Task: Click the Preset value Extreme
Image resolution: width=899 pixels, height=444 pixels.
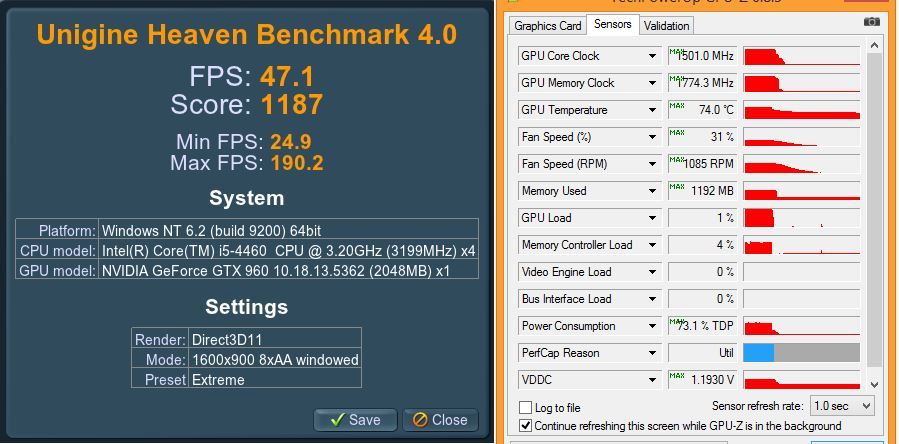Action: pyautogui.click(x=275, y=380)
